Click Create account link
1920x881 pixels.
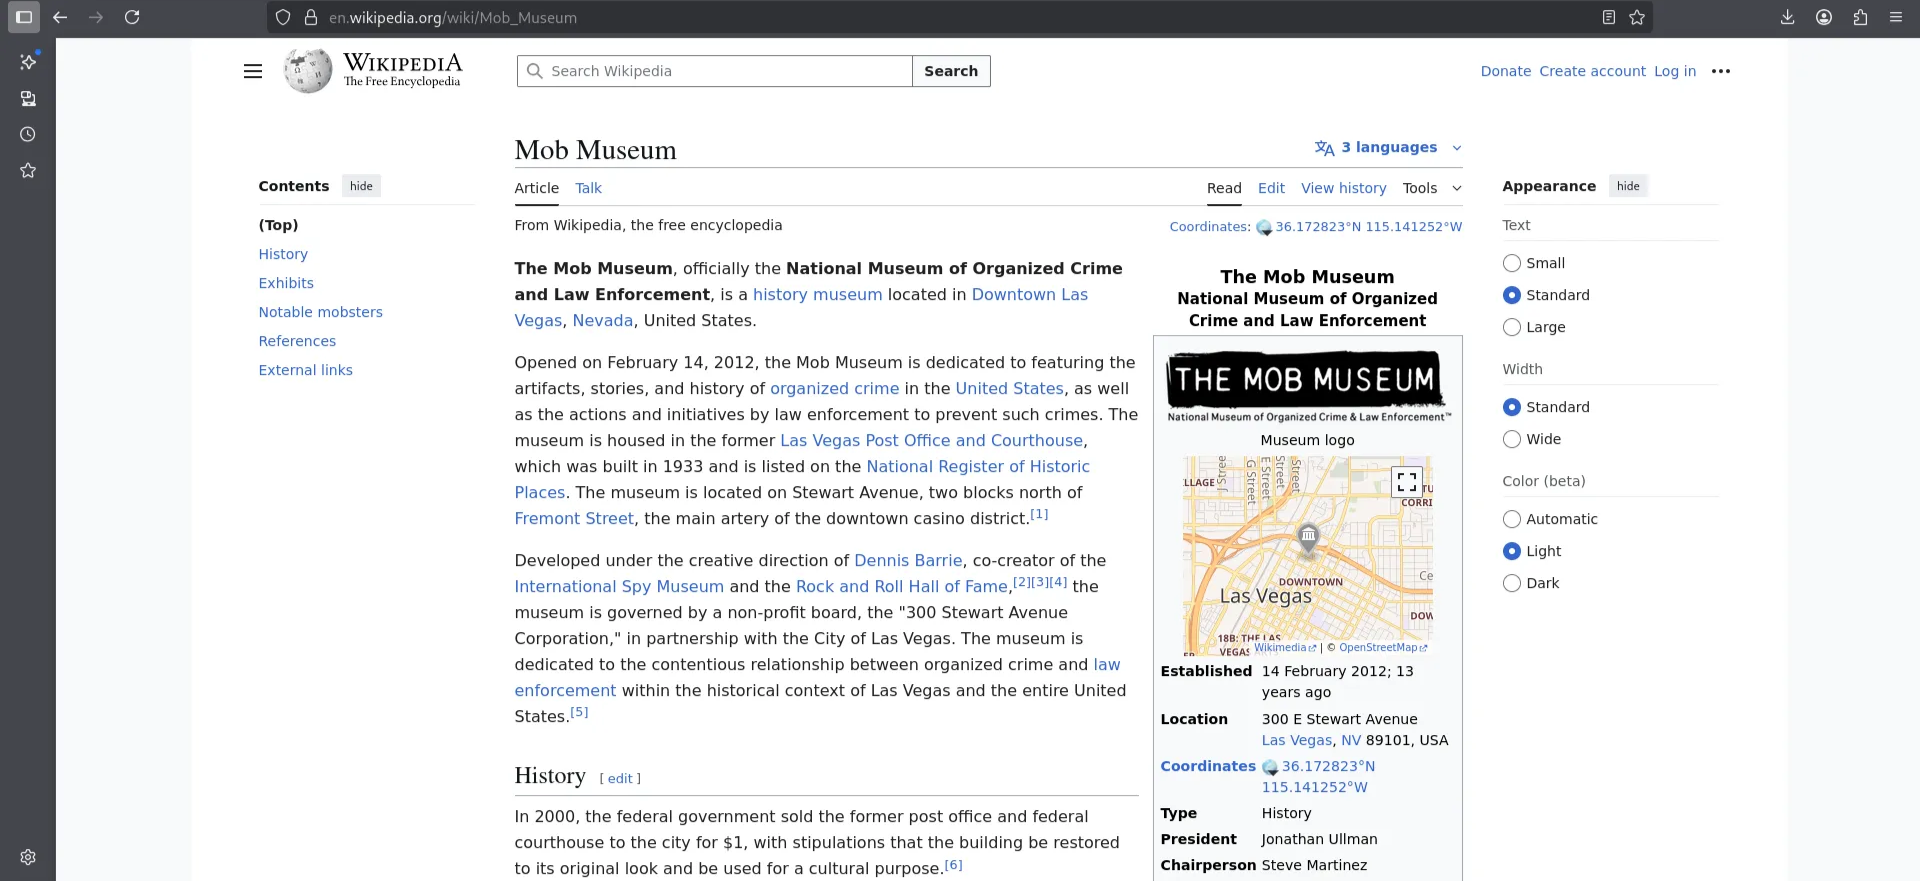tap(1592, 71)
